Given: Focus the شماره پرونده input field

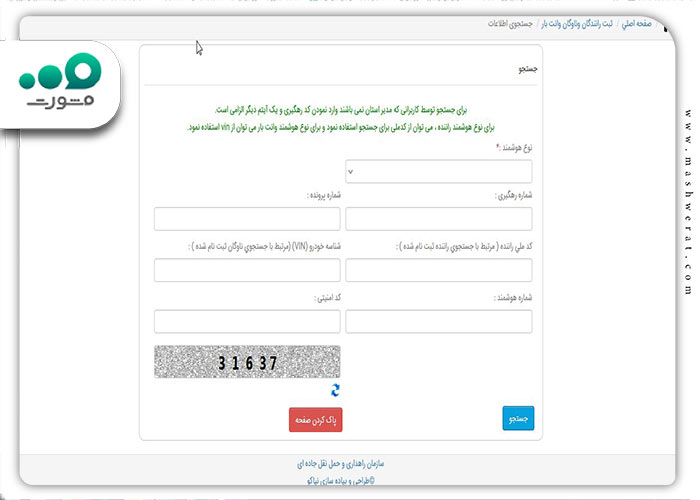Looking at the screenshot, I should pos(247,219).
